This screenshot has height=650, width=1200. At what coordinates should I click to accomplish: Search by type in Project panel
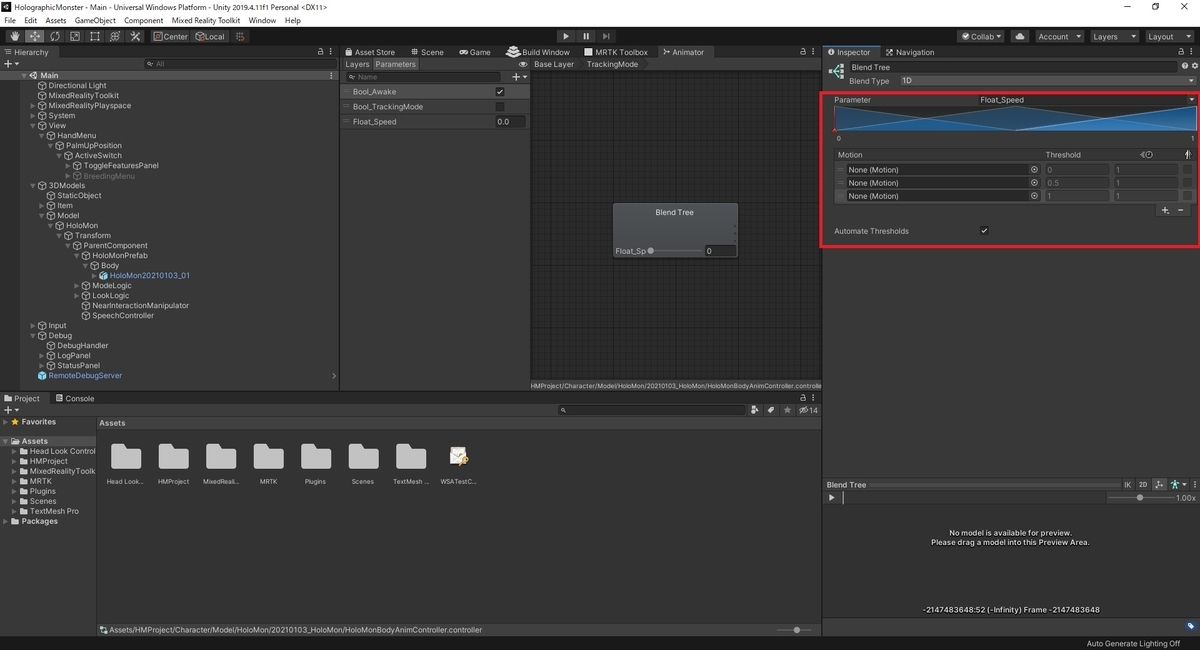point(755,410)
